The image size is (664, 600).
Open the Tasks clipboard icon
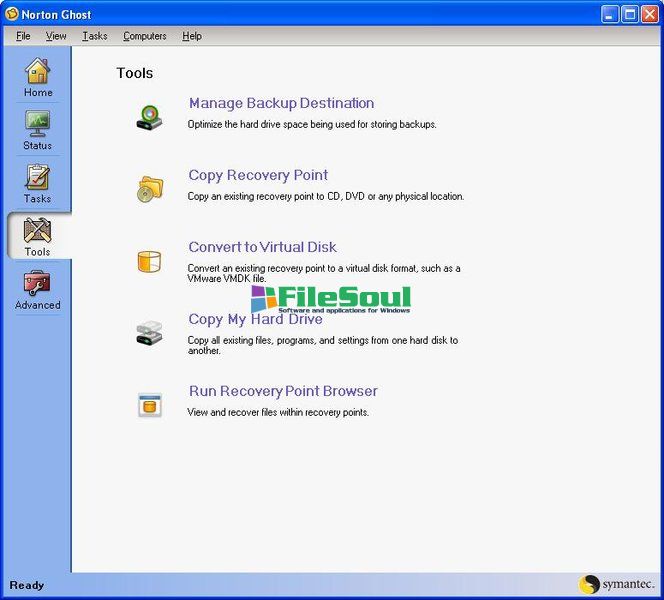[x=37, y=178]
